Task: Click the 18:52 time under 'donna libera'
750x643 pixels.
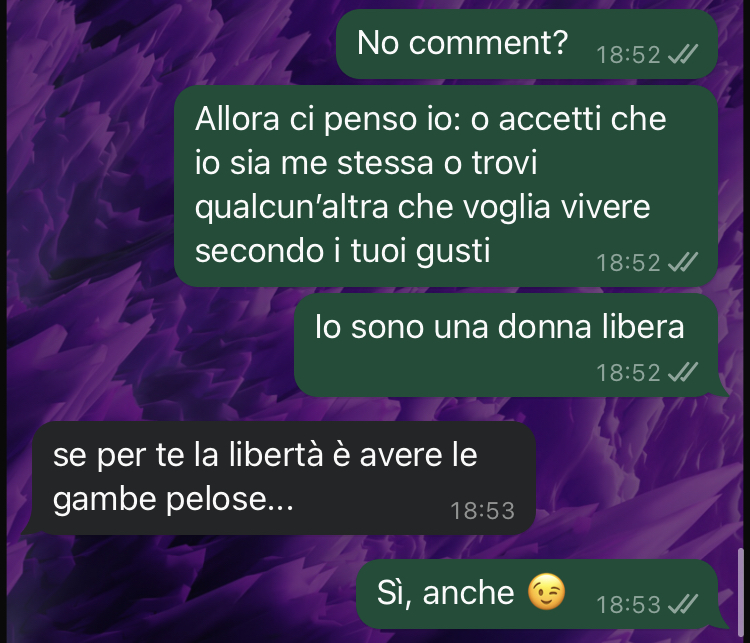Action: coord(628,372)
